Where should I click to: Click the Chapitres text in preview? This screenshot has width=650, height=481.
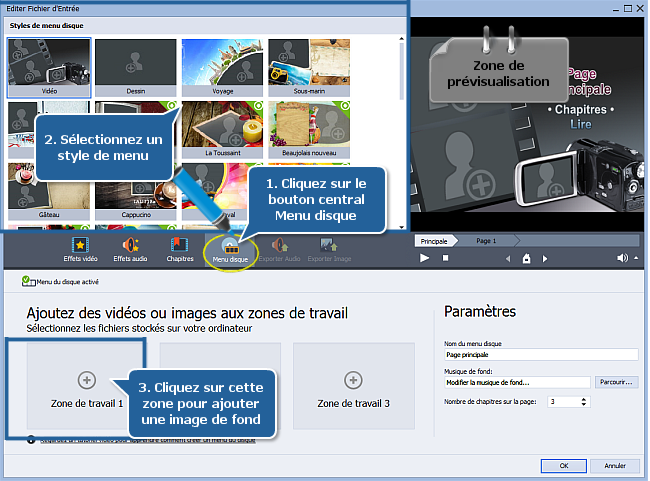(x=581, y=109)
